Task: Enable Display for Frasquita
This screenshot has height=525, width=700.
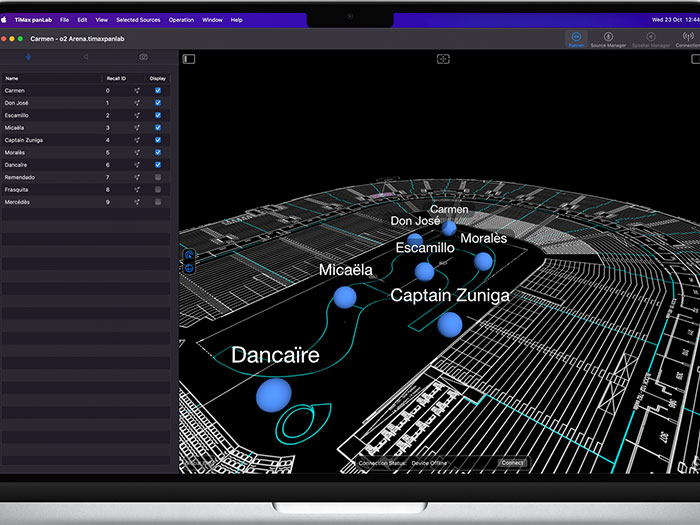Action: [158, 189]
